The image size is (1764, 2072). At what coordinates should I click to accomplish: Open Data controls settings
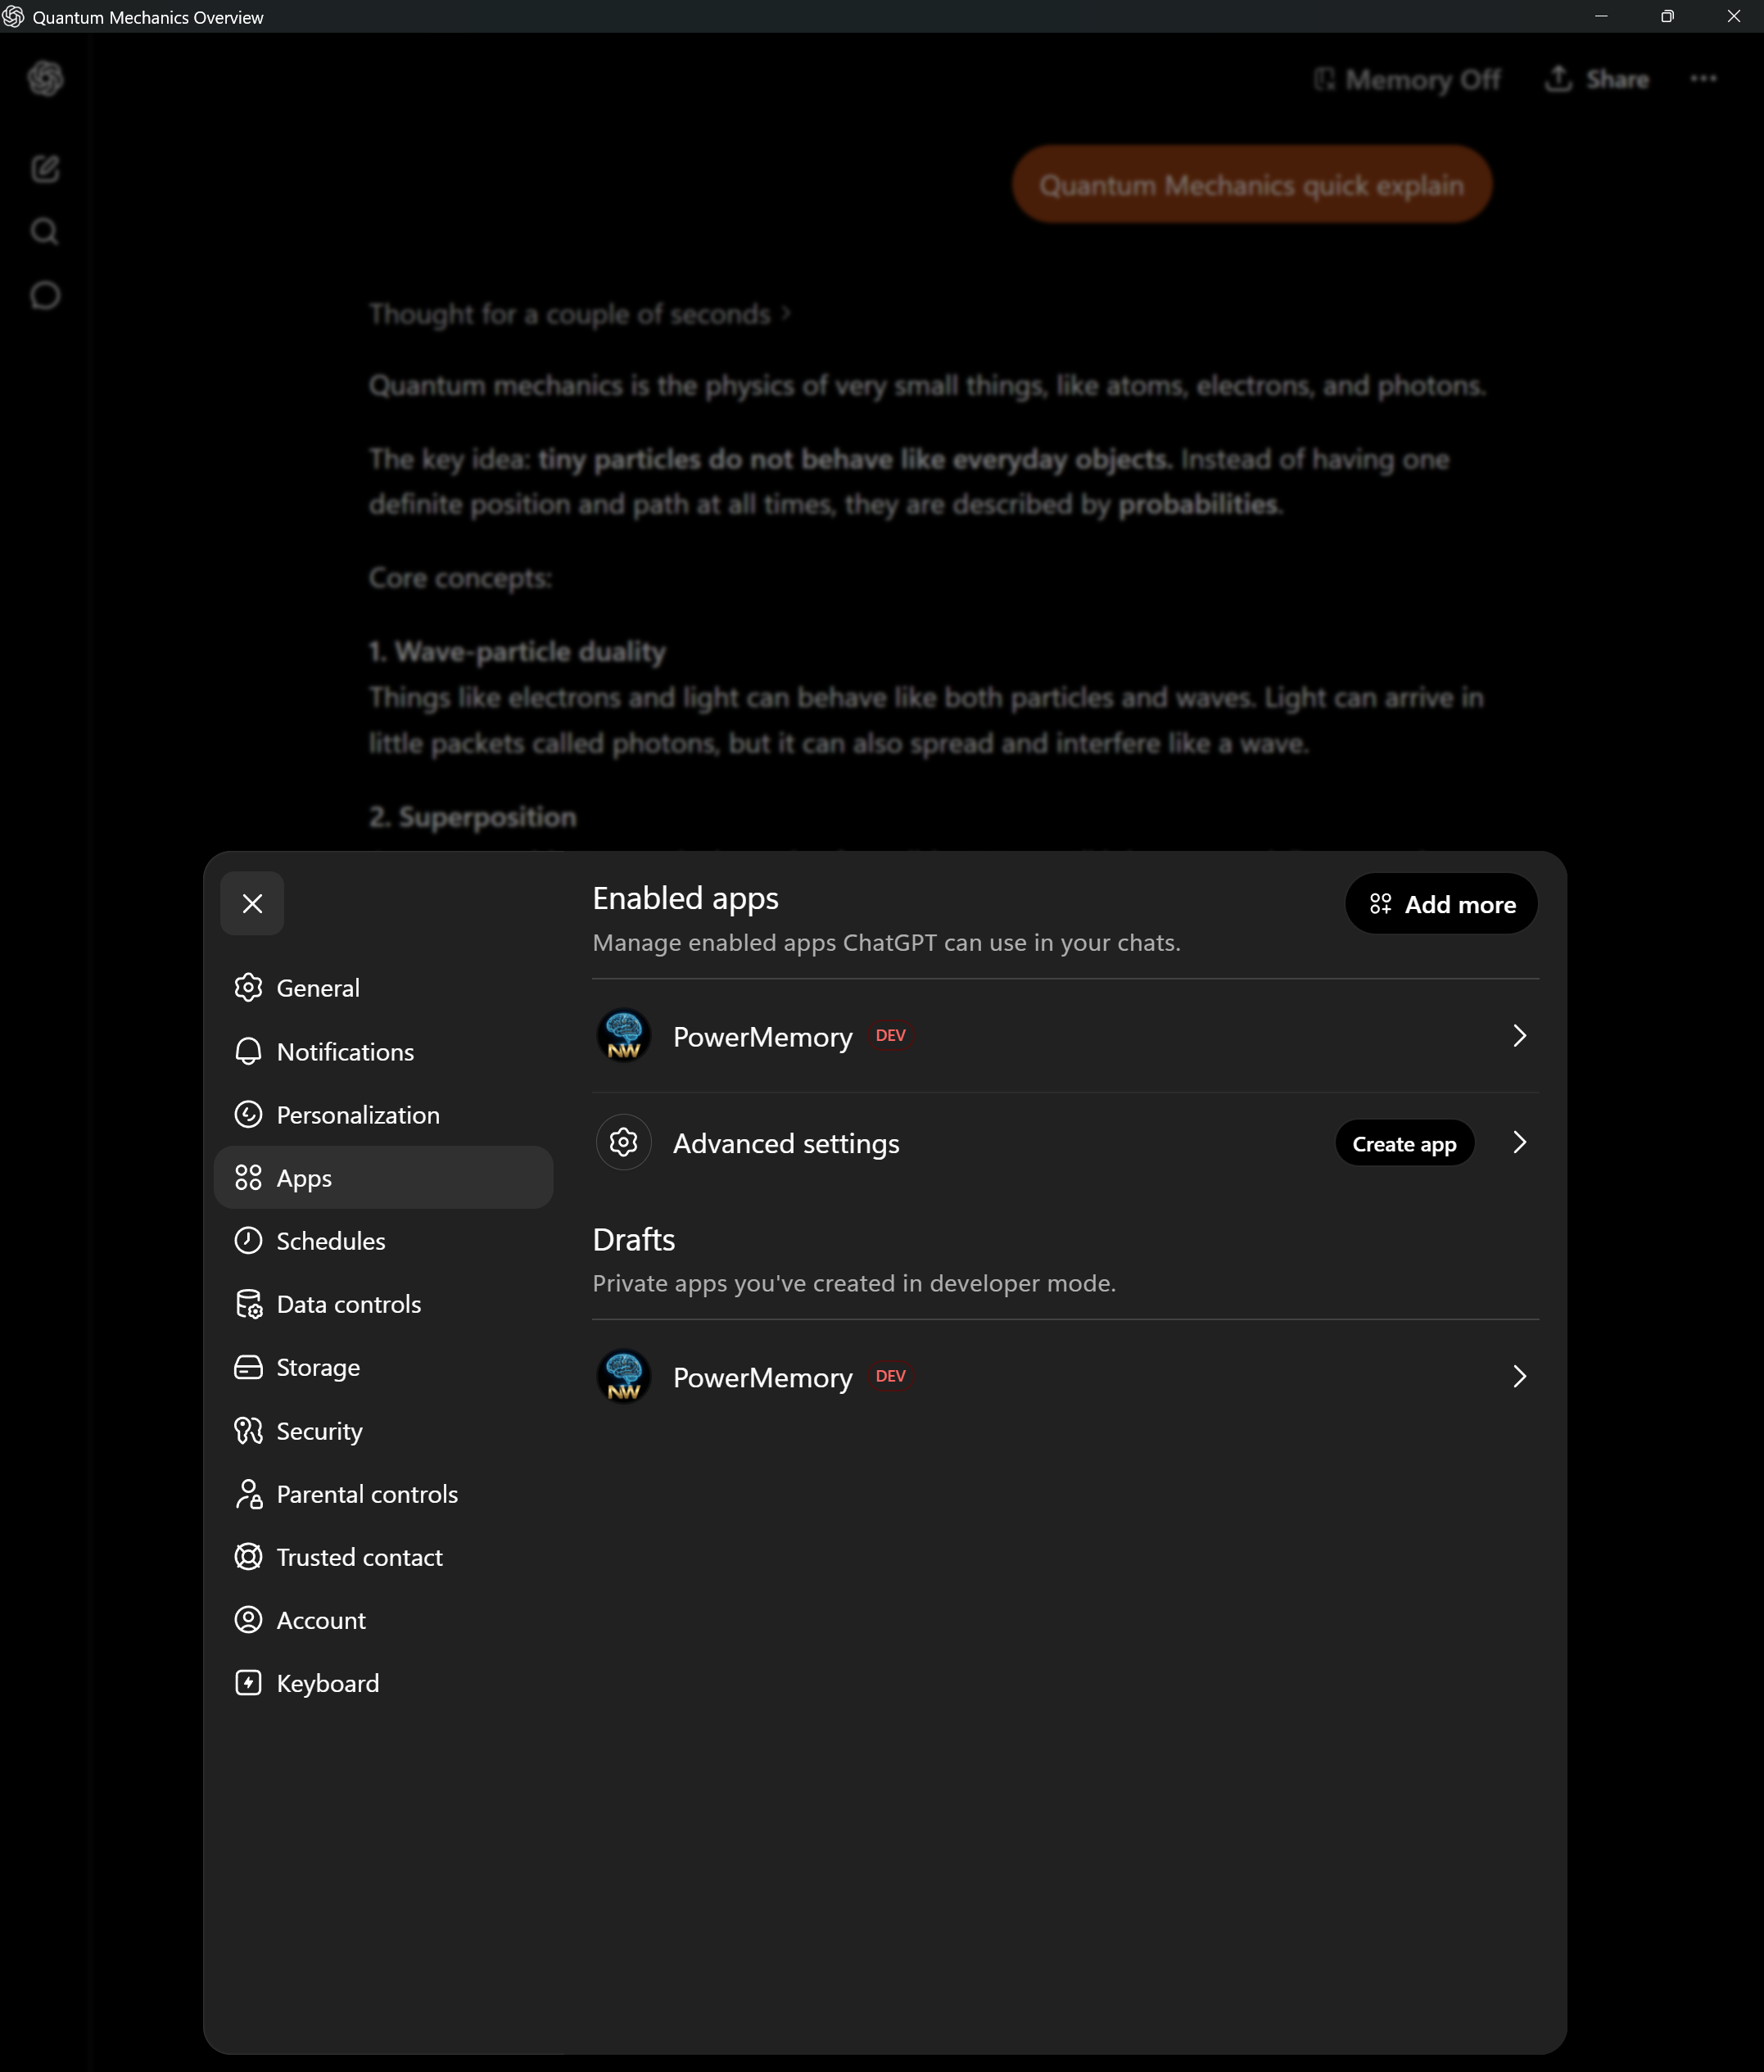(x=383, y=1303)
